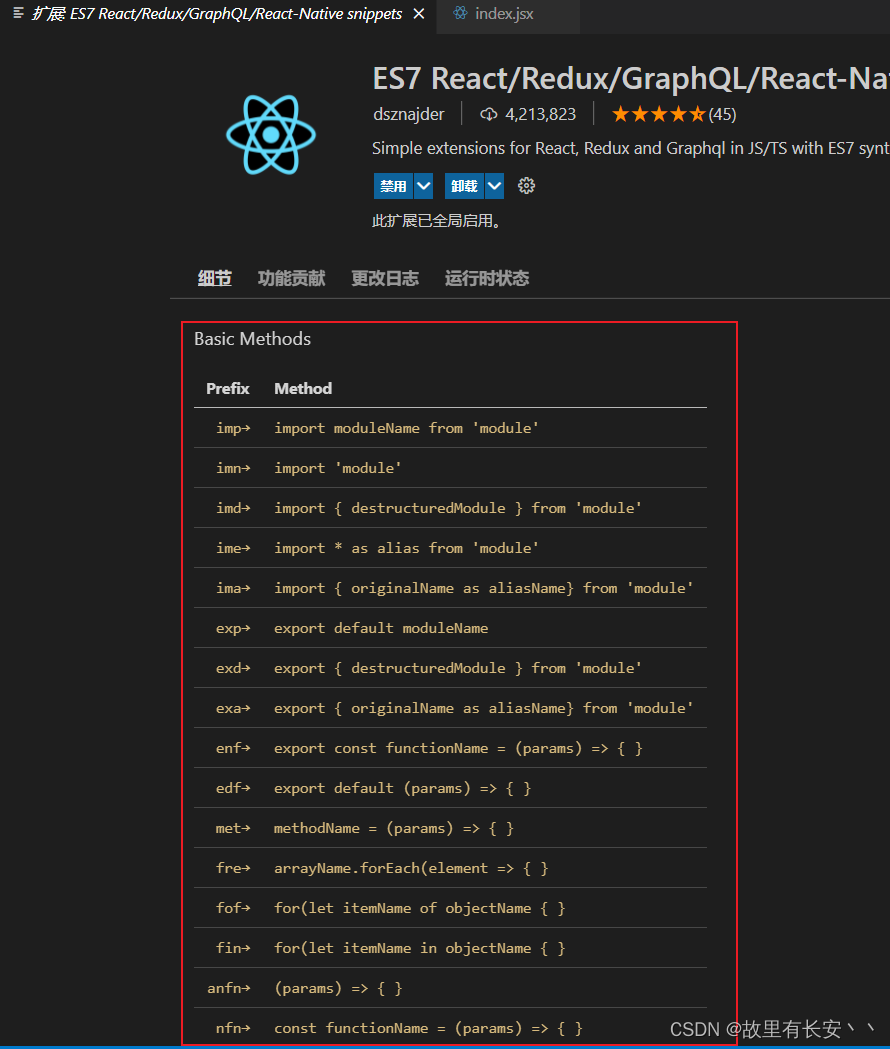Click the extension's React atom logo

click(271, 134)
